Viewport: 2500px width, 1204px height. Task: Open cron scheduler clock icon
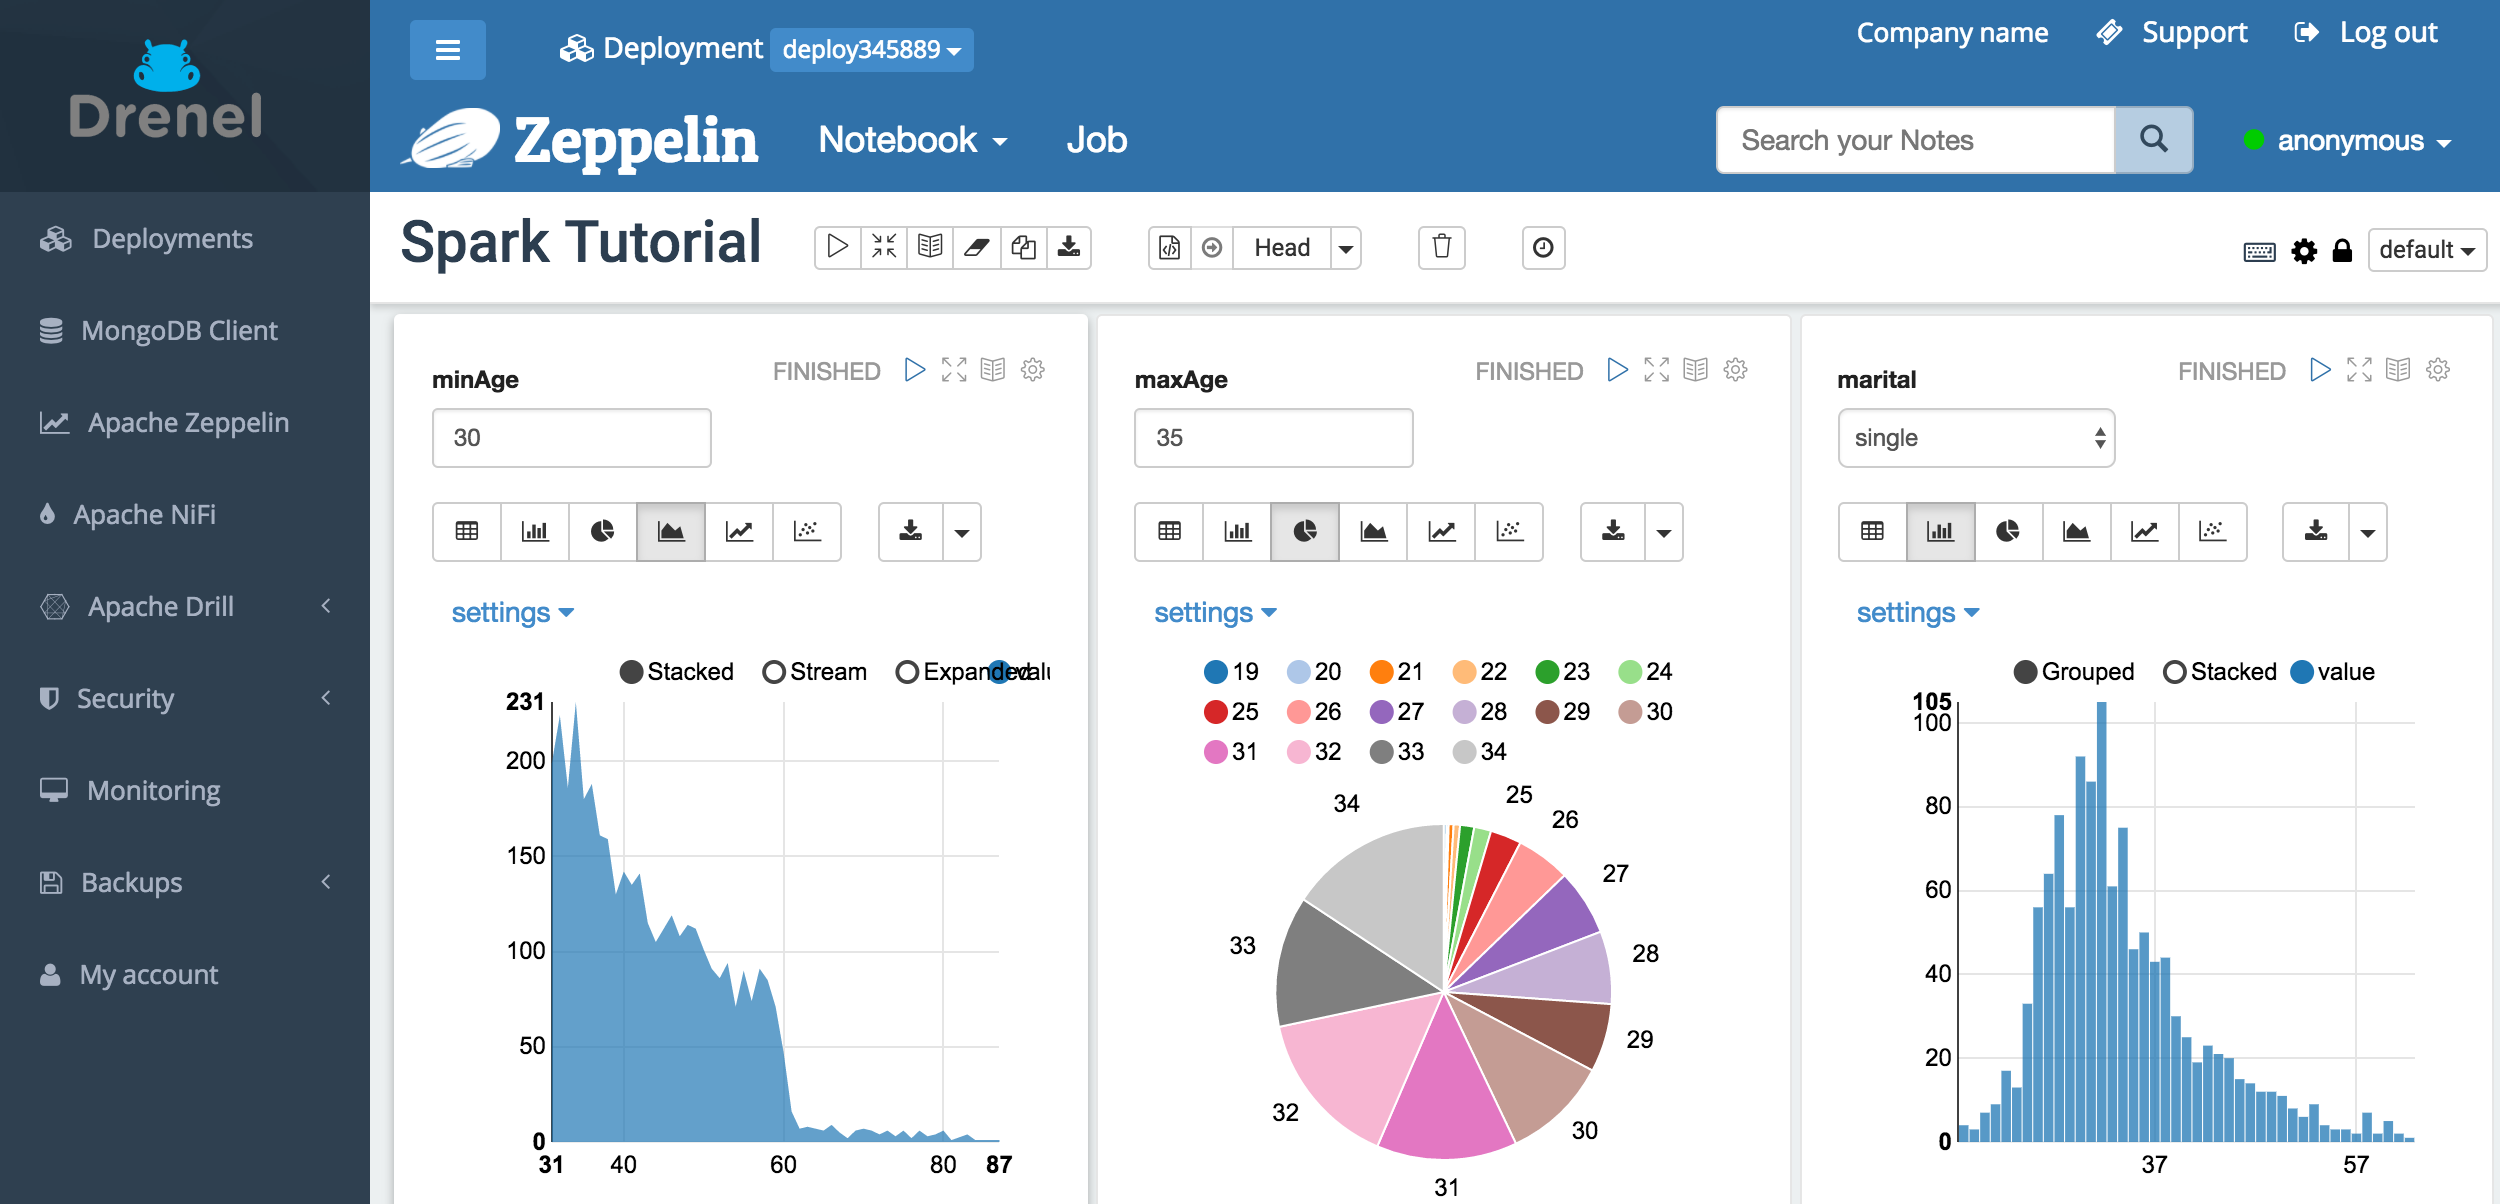coord(1543,247)
